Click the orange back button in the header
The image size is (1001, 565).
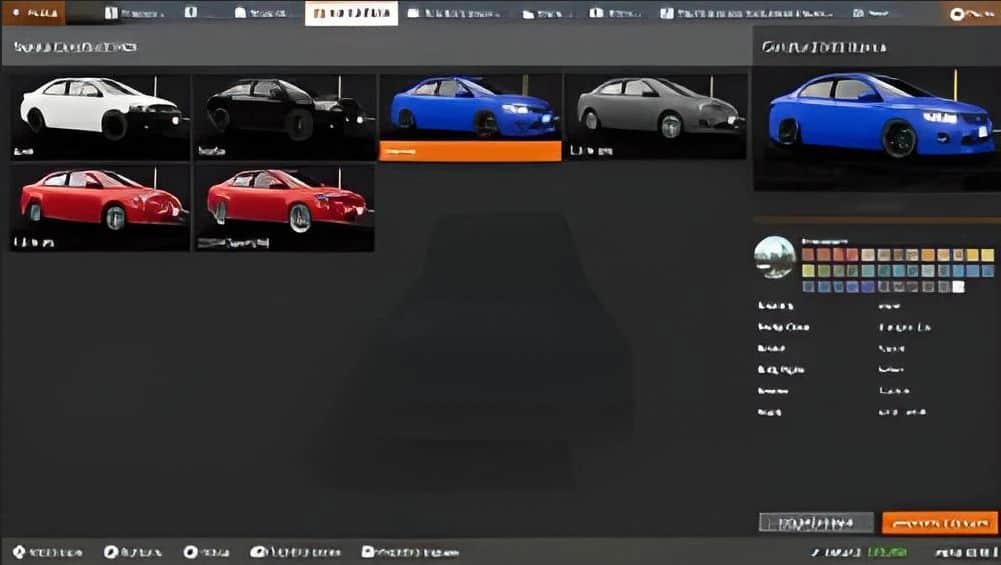33,13
